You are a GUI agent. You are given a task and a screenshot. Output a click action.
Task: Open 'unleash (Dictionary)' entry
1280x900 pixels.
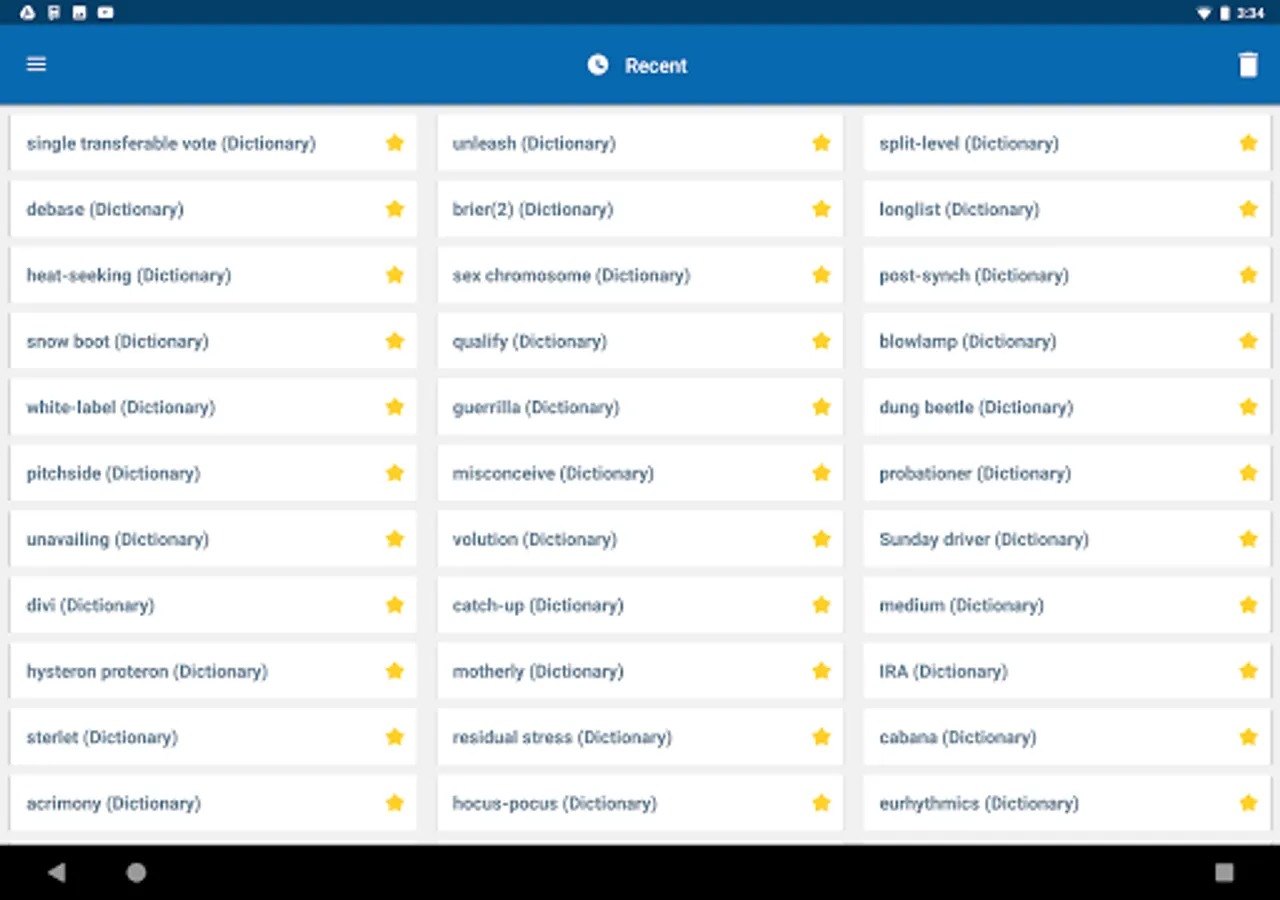pyautogui.click(x=640, y=143)
